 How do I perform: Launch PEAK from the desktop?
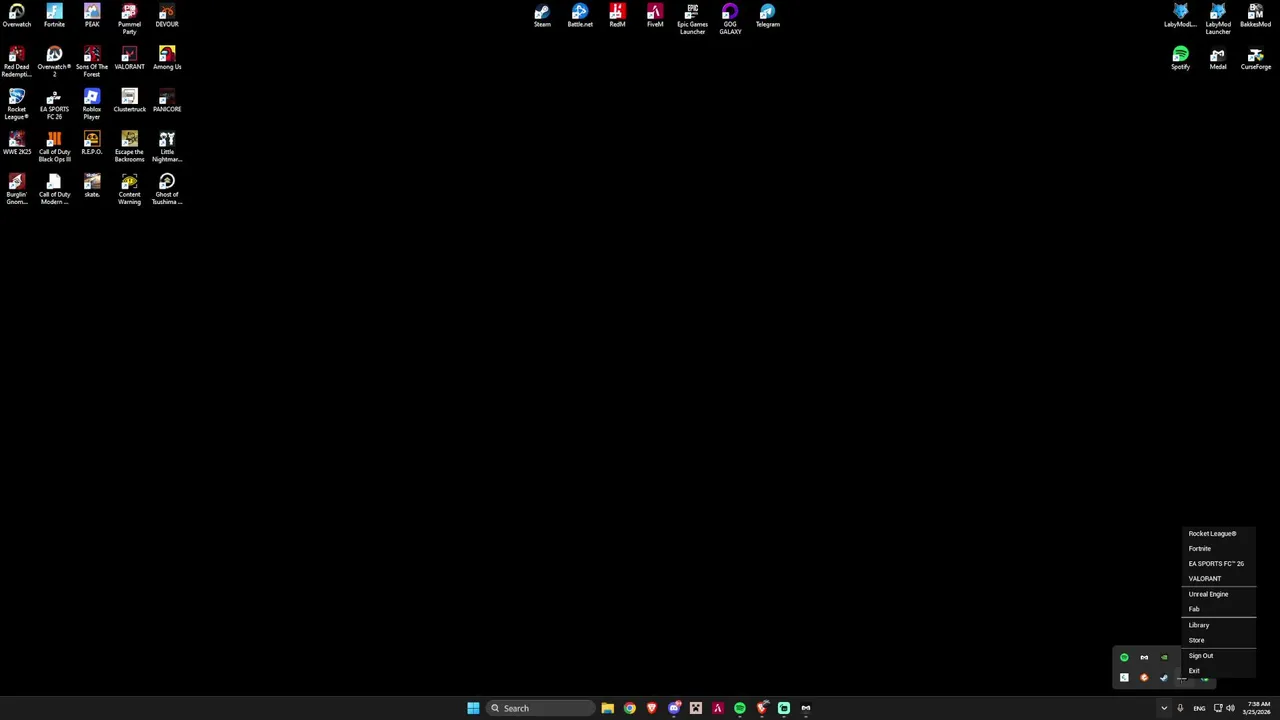tap(92, 16)
